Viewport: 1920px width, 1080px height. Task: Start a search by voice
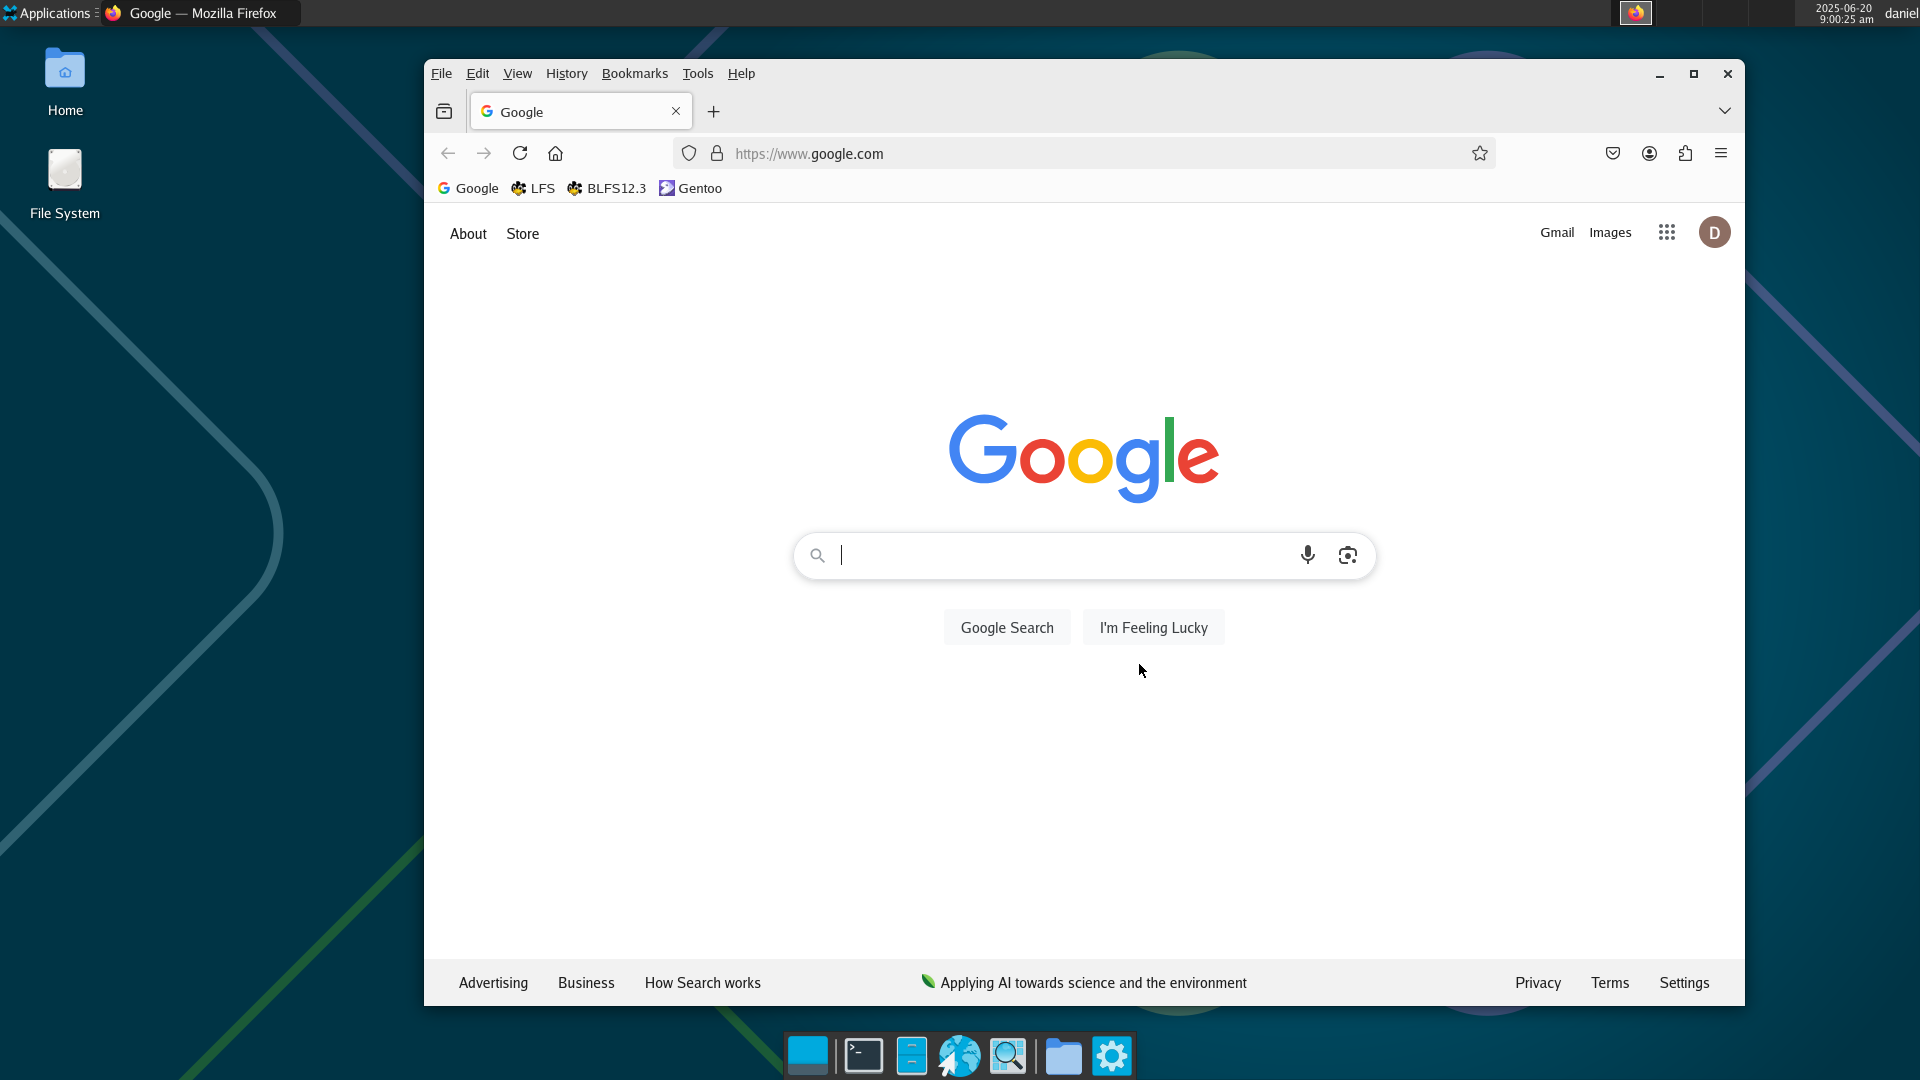1308,555
